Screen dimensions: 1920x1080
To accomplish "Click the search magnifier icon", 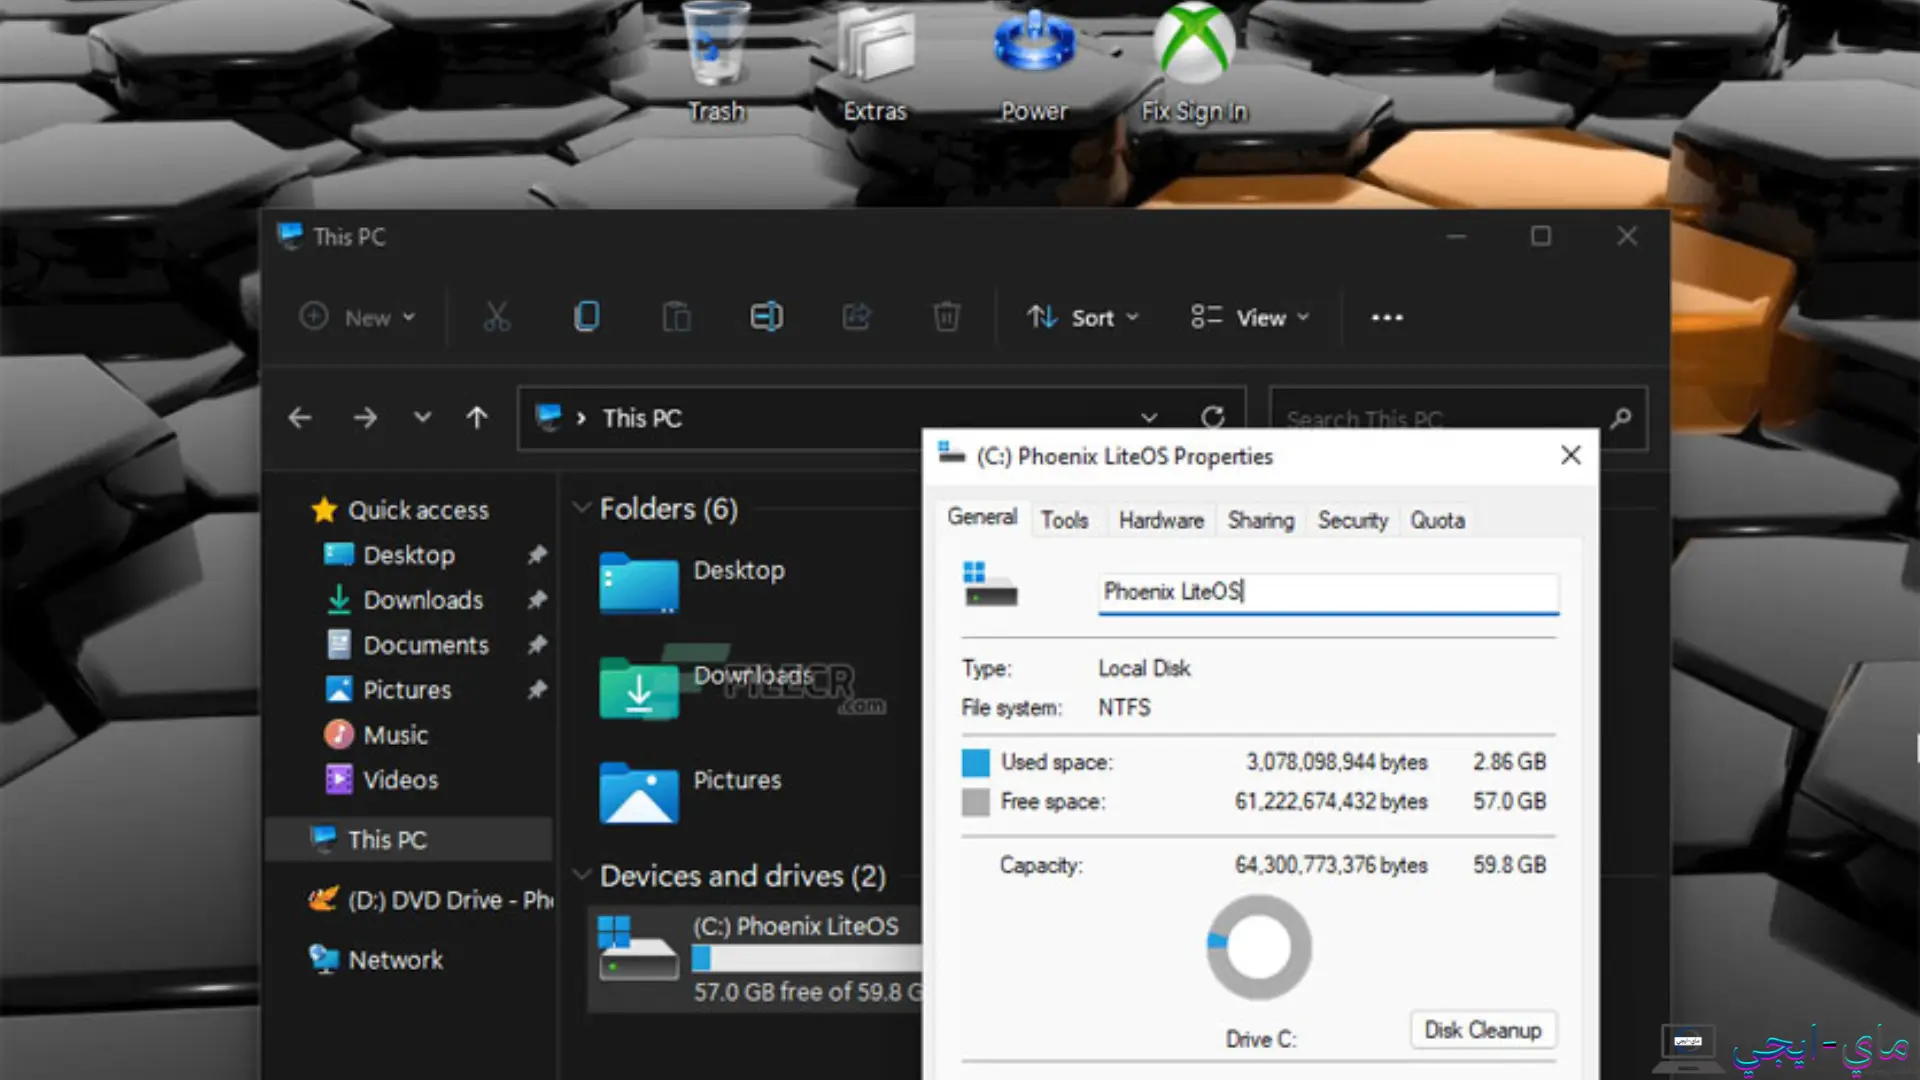I will pos(1620,418).
